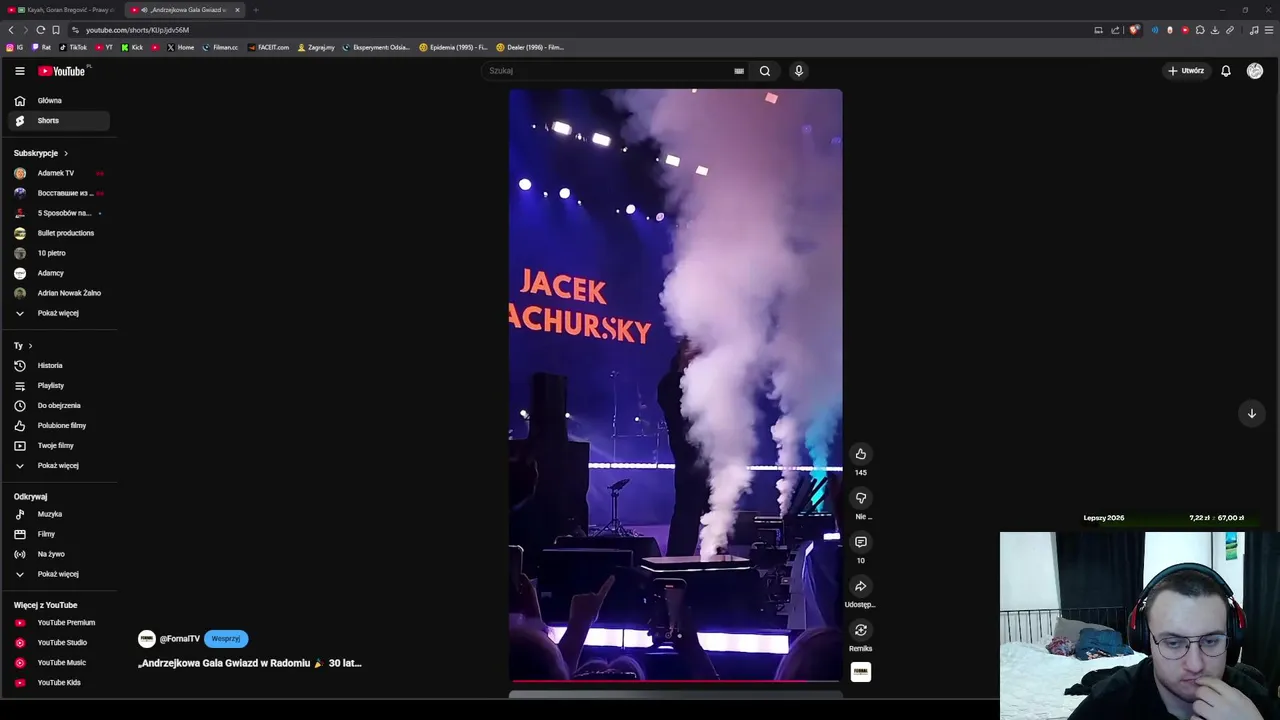The image size is (1280, 720).
Task: Open Na żywo live section
Action: tap(59, 554)
